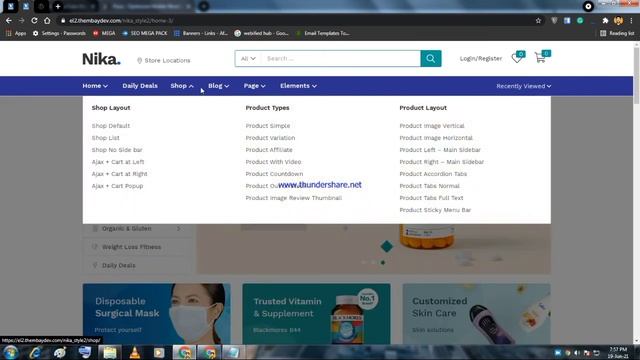The width and height of the screenshot is (640, 360).
Task: Click the Nika logo
Action: 101,59
